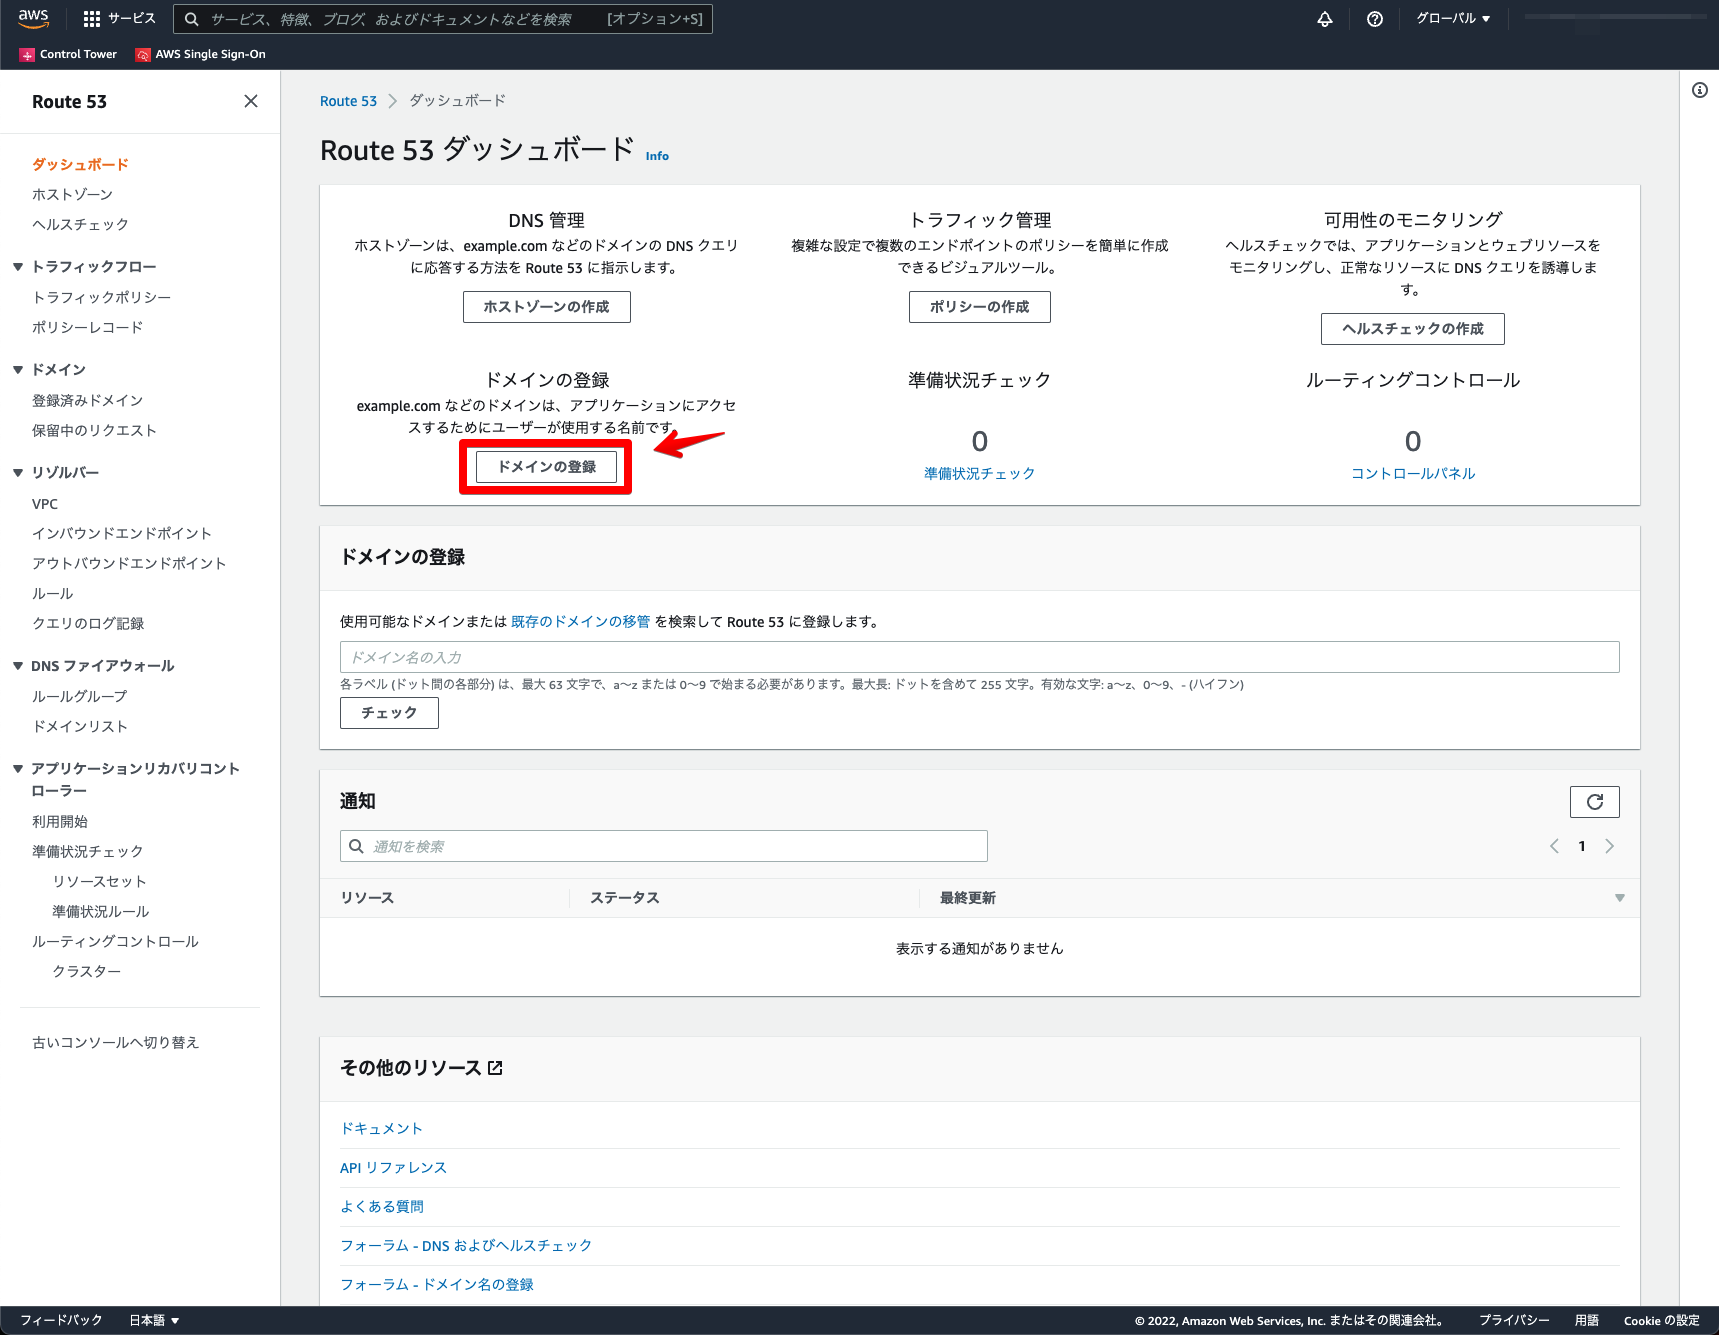Open アウトバウンドエンドポイント in sidebar
This screenshot has height=1335, width=1719.
(x=129, y=563)
